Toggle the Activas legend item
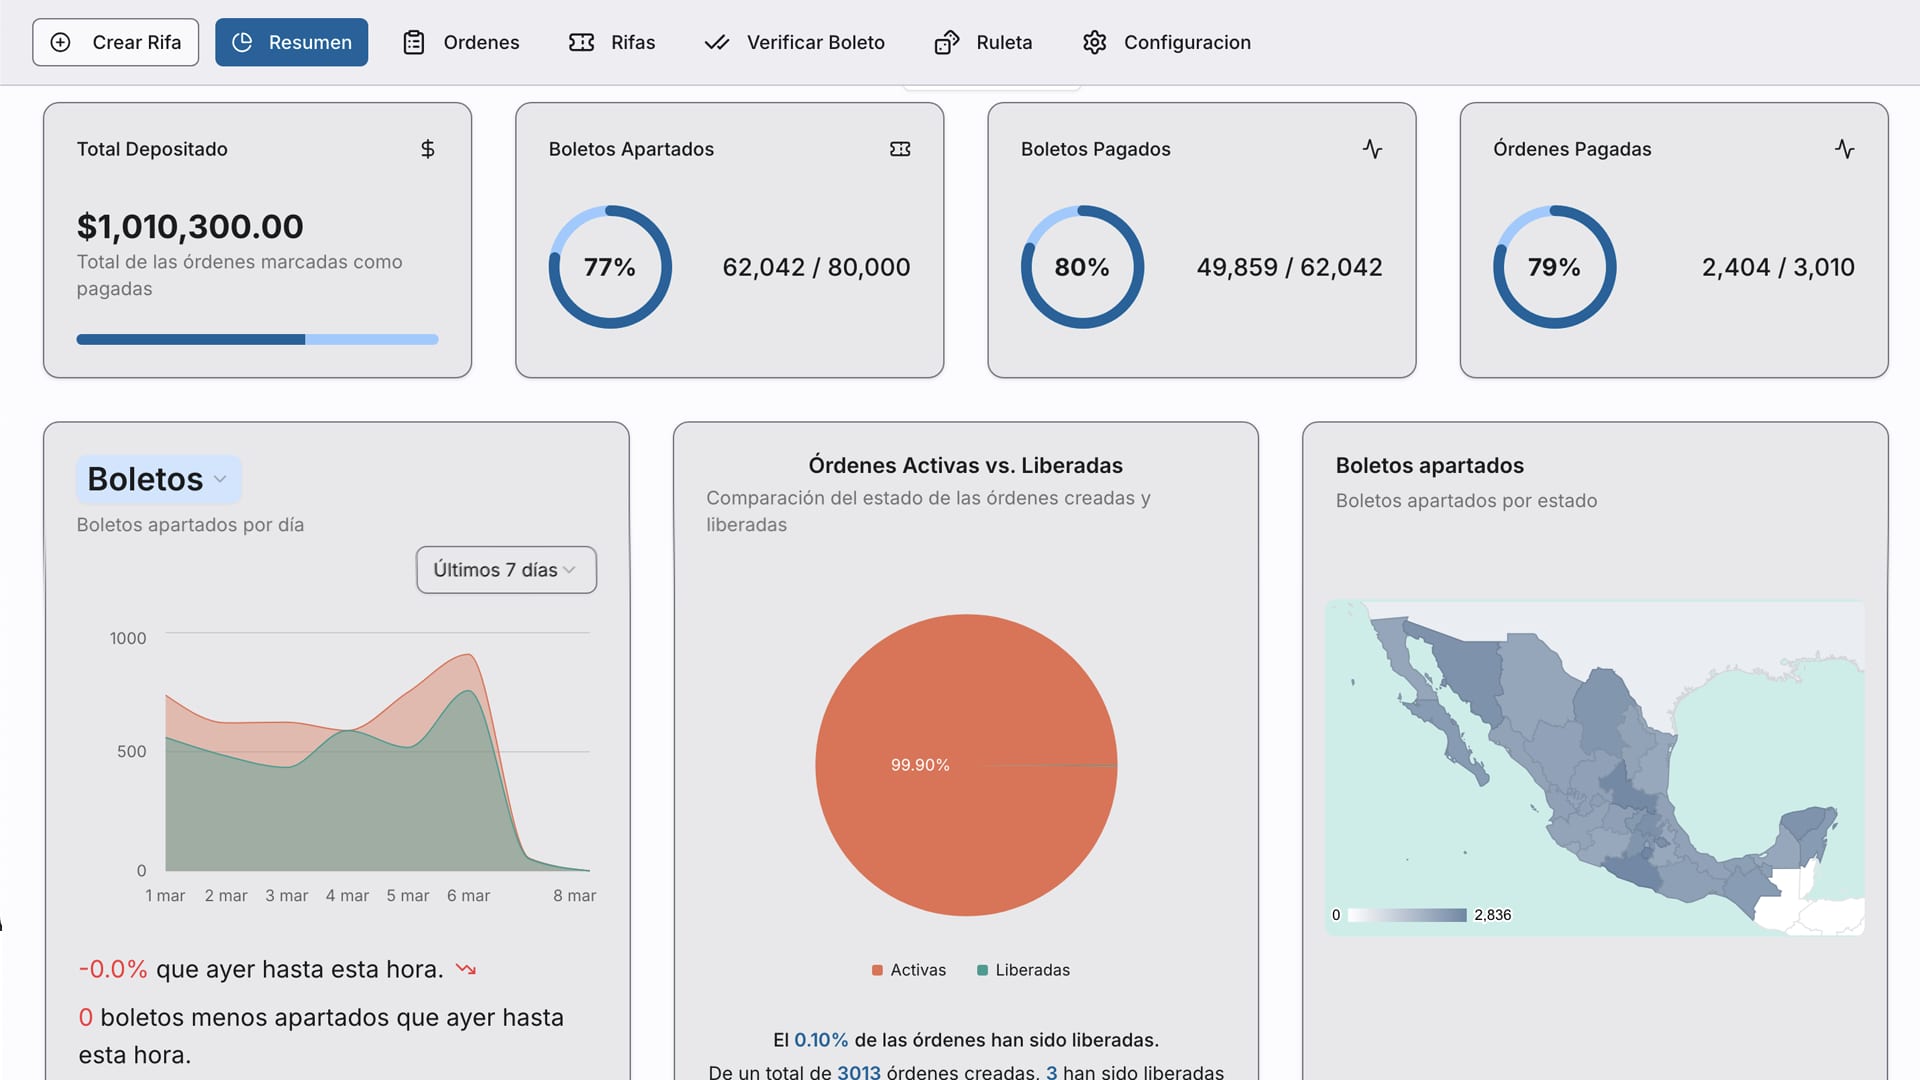 [x=909, y=970]
